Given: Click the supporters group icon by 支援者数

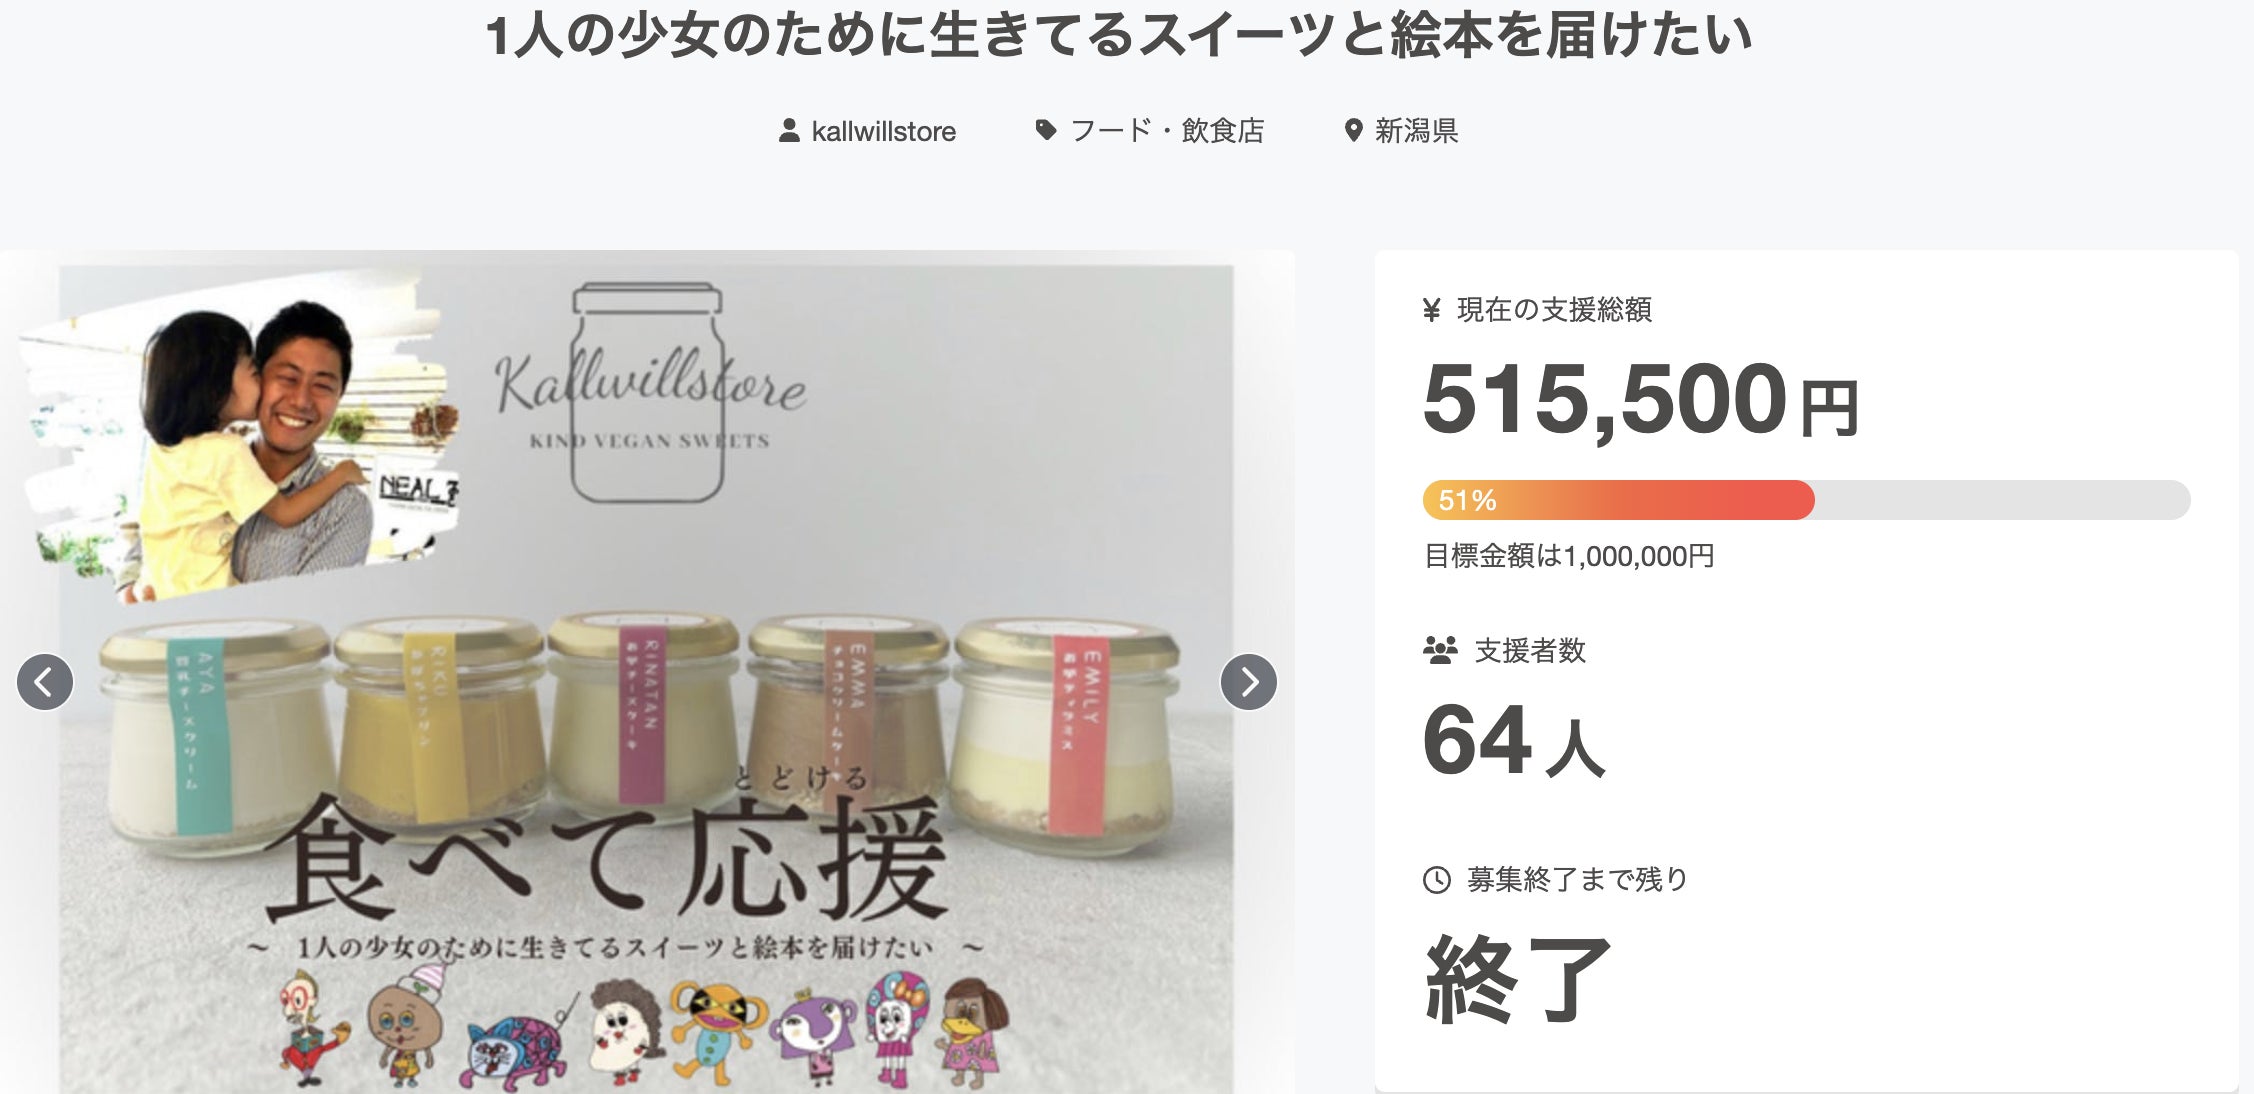Looking at the screenshot, I should [1440, 651].
